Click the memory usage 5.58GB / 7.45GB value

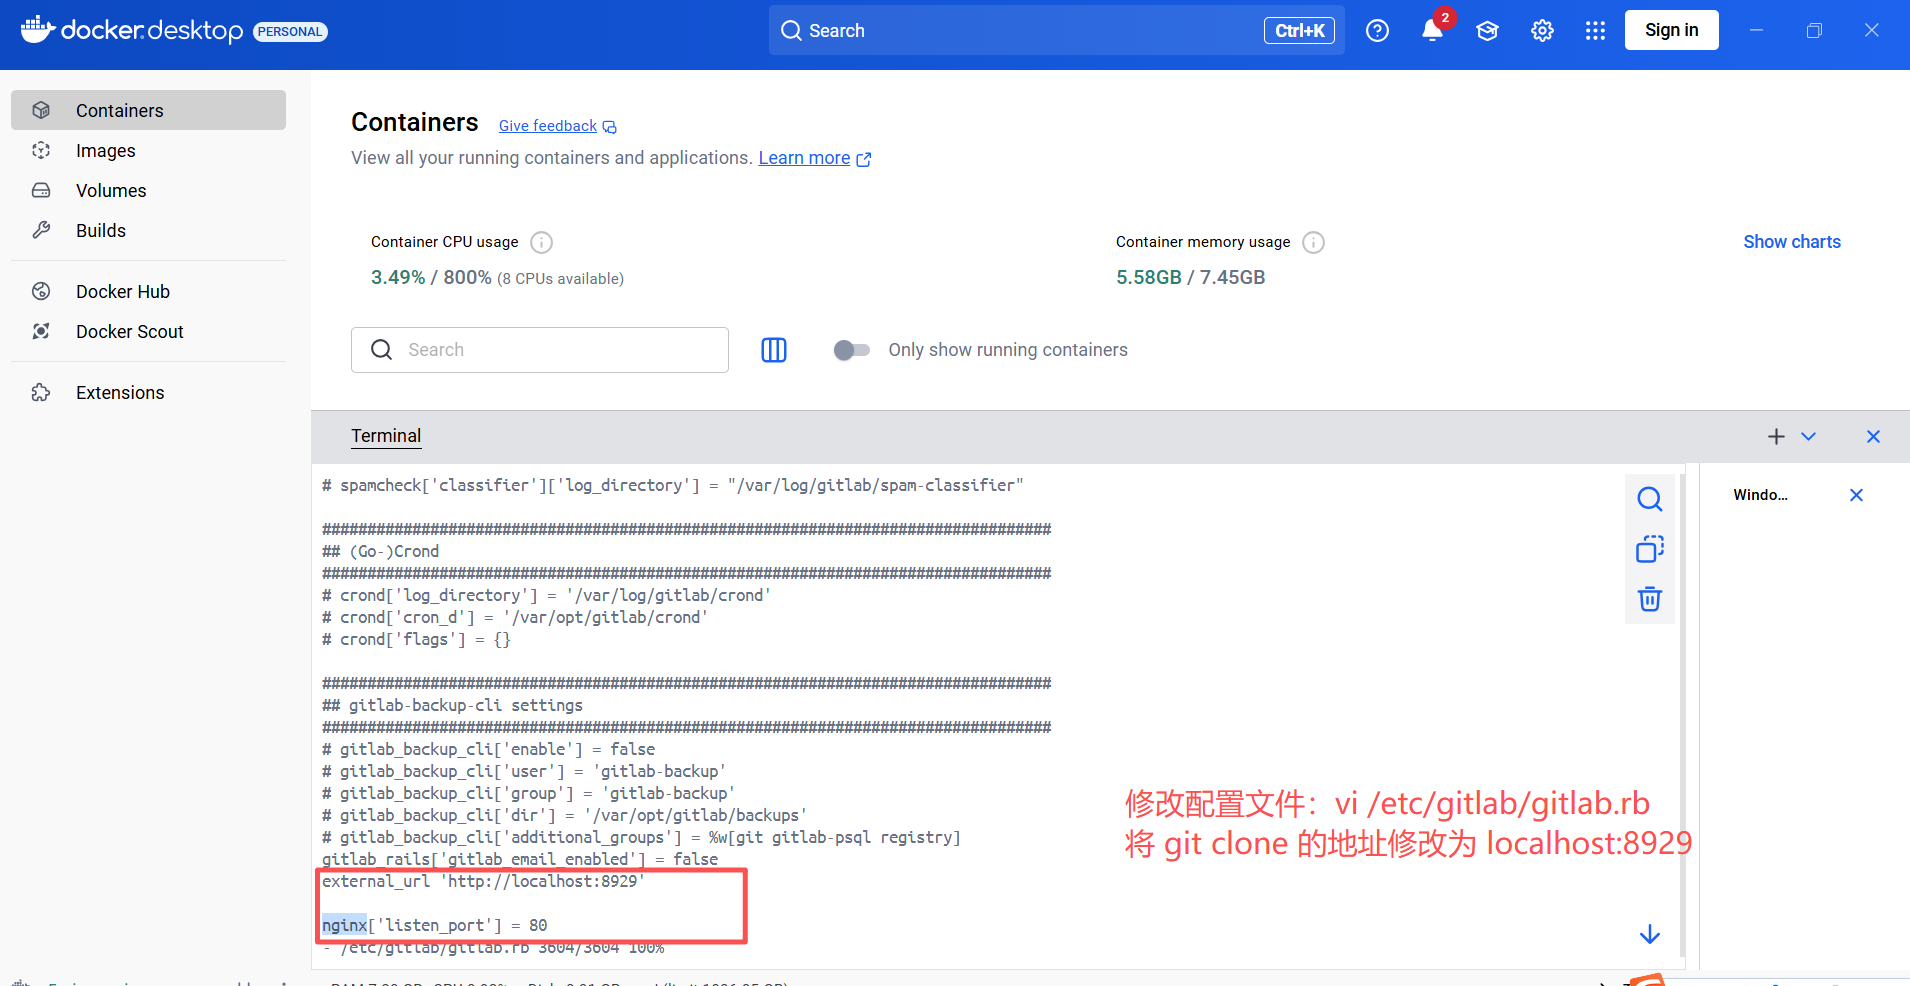[1190, 277]
